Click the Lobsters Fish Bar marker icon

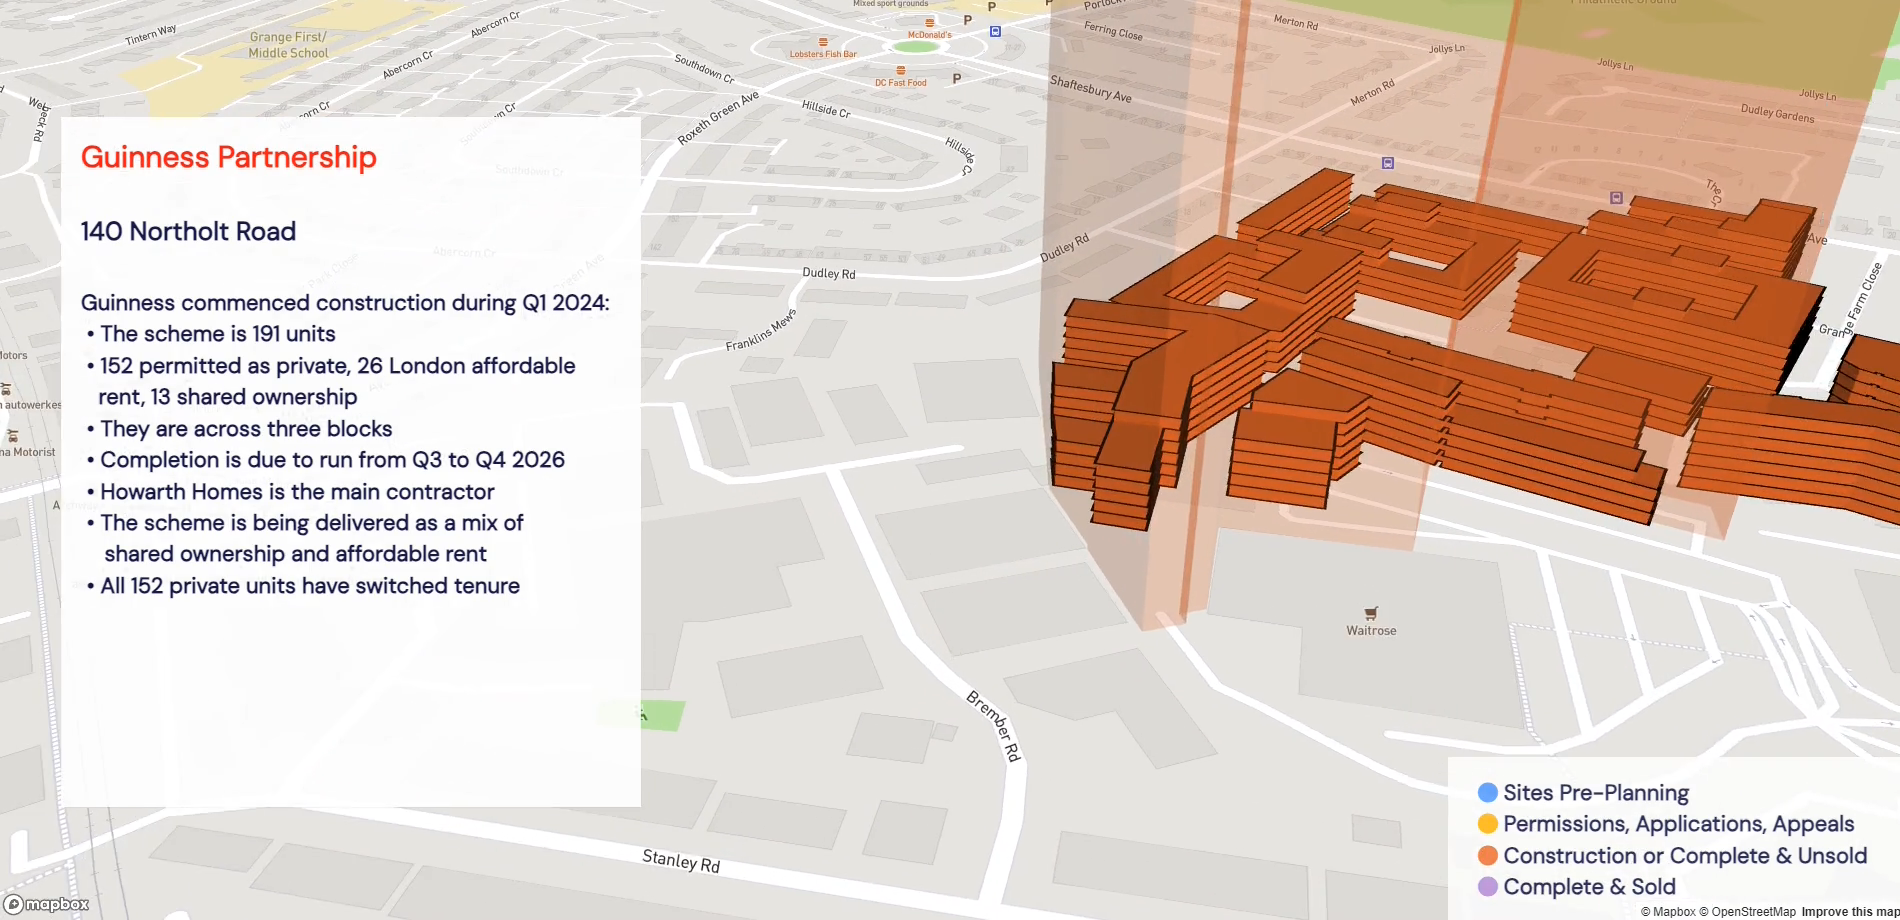(x=823, y=42)
